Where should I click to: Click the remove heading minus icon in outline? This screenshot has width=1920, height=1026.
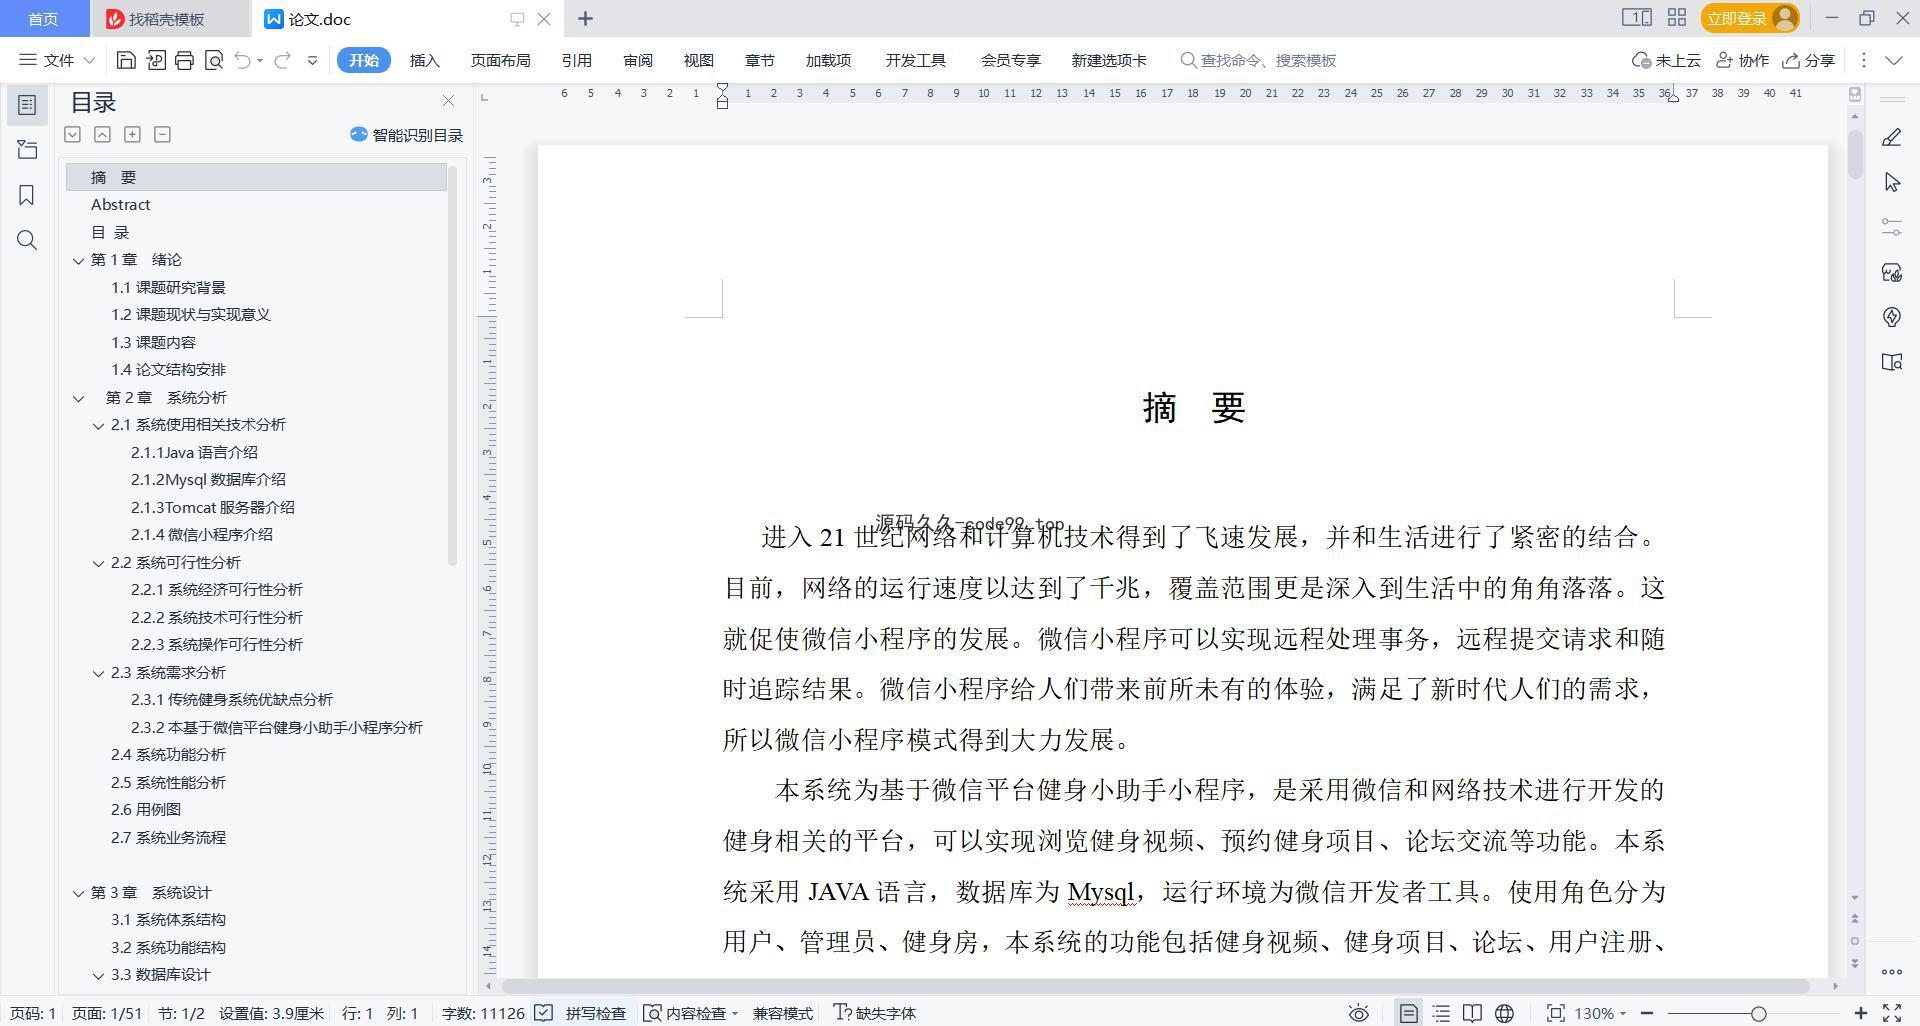pyautogui.click(x=162, y=134)
